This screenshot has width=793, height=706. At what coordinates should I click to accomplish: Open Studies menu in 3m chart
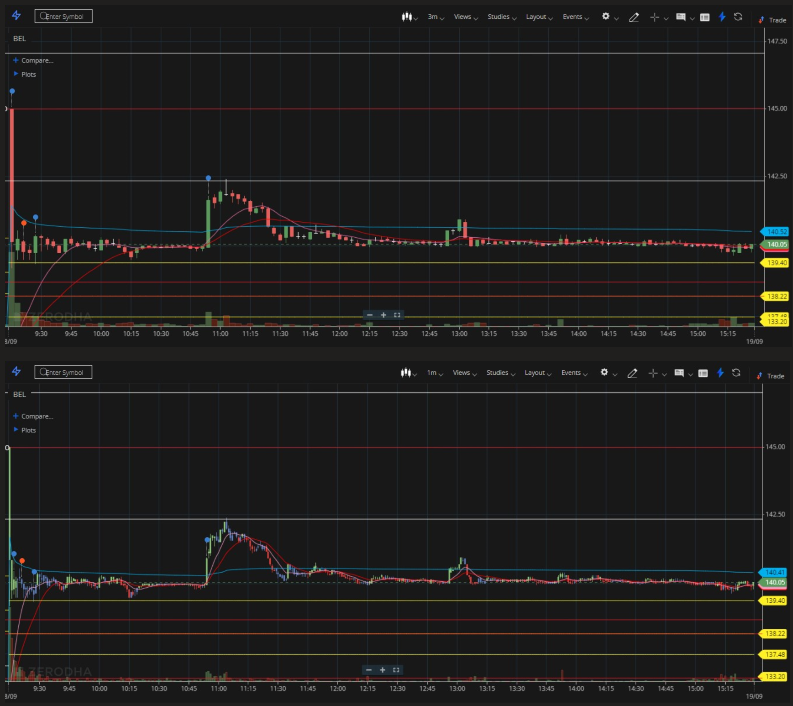pyautogui.click(x=502, y=17)
